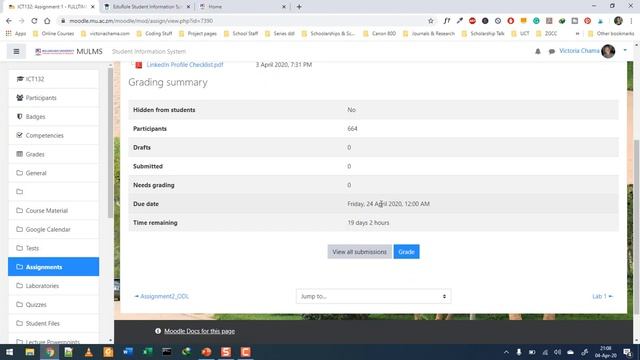Open General section in sidebar
This screenshot has height=360, width=640.
pos(53,173)
